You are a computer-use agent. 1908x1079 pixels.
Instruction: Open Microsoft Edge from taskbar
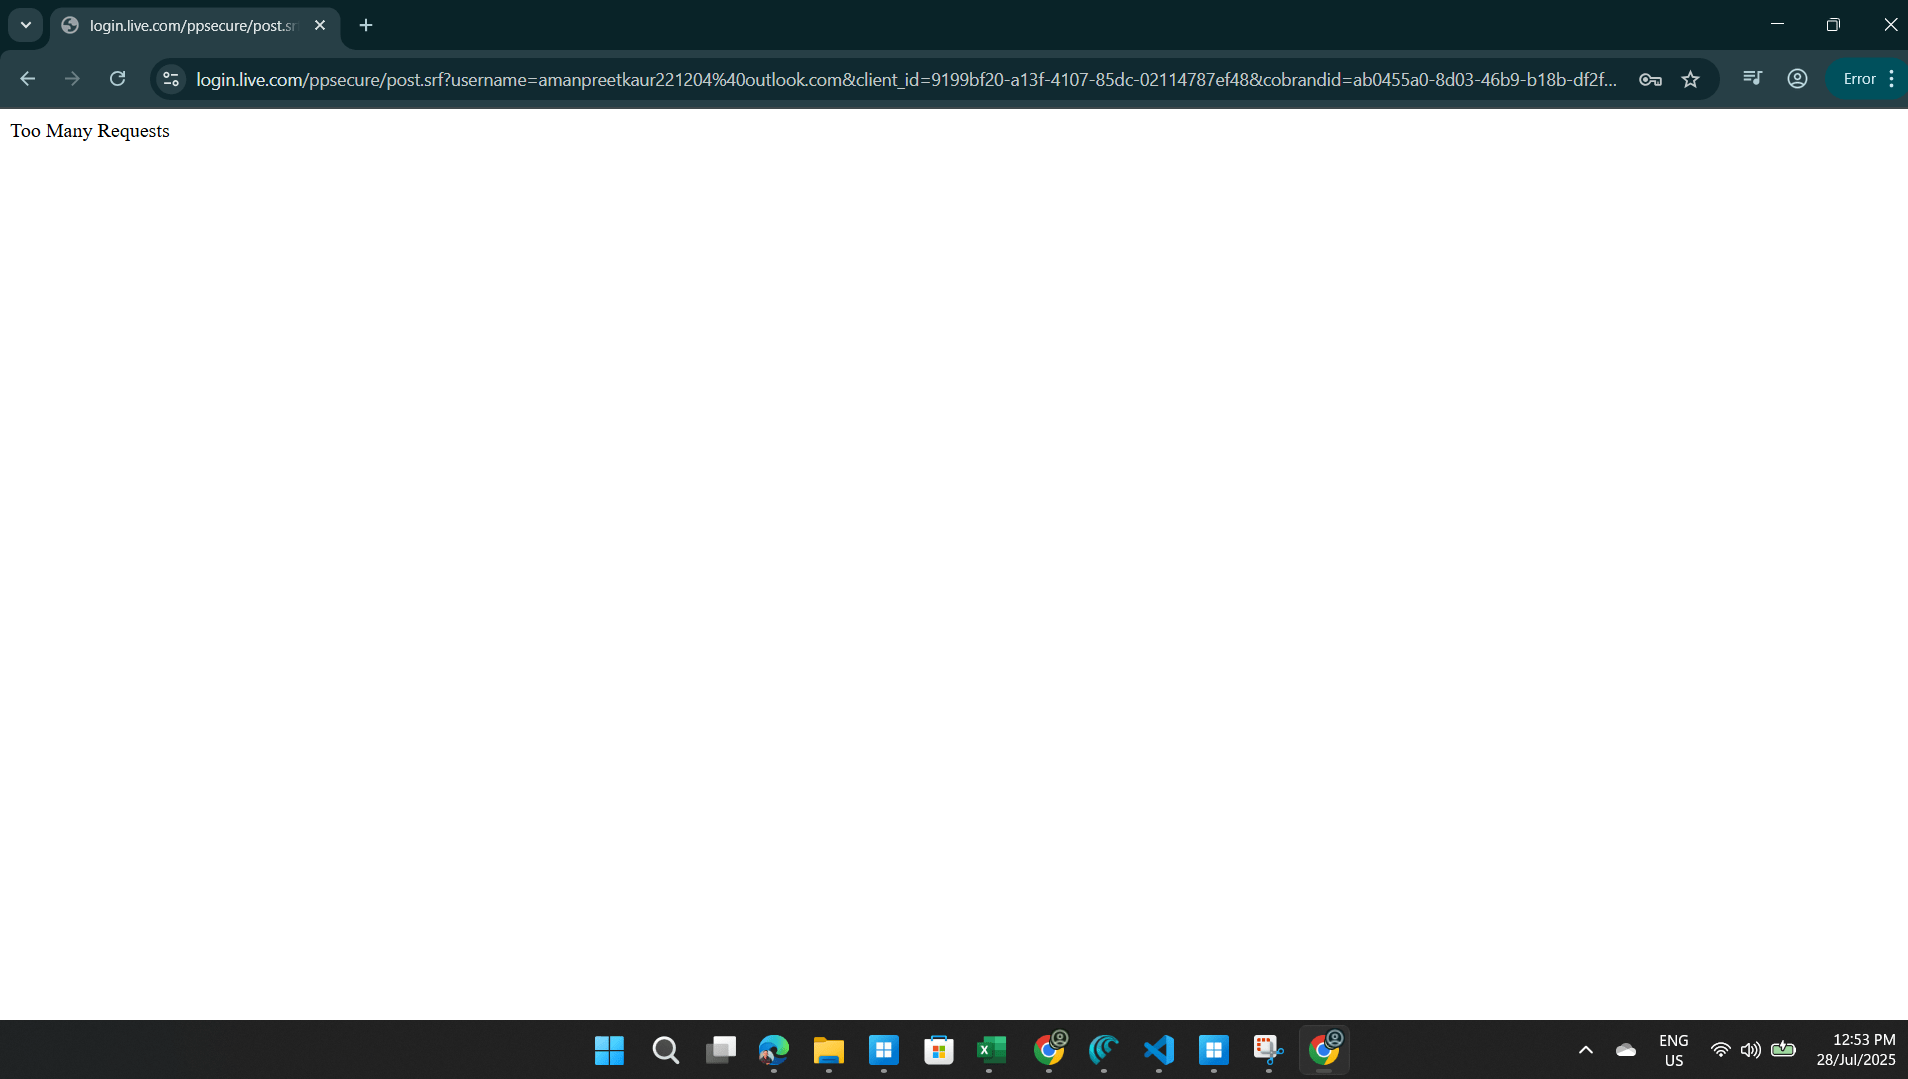point(774,1050)
